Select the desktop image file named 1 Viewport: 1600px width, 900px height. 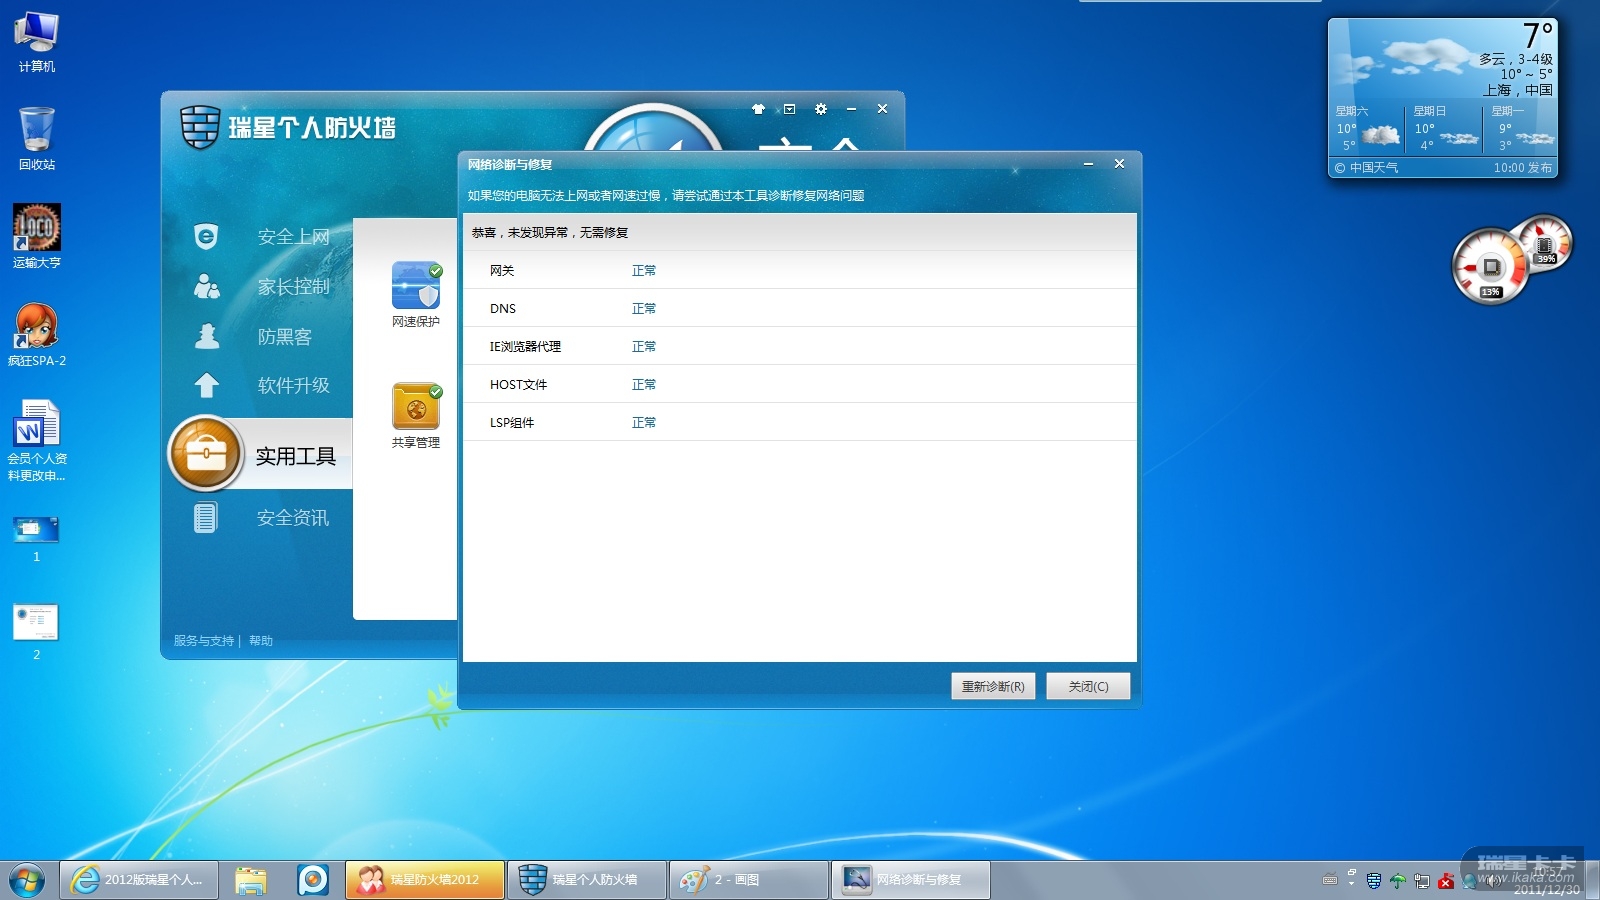[37, 538]
